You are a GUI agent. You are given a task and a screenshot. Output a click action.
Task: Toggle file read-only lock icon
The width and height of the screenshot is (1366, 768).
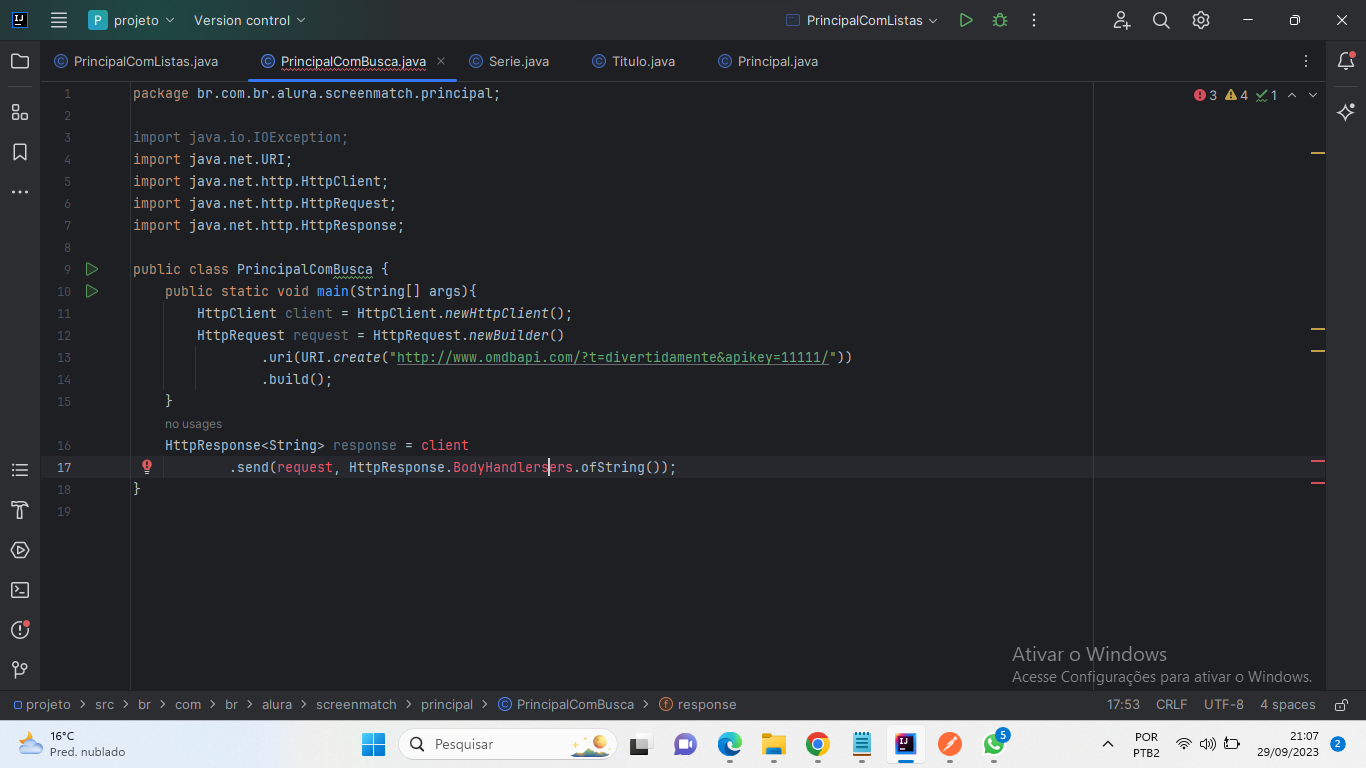pyautogui.click(x=1342, y=704)
